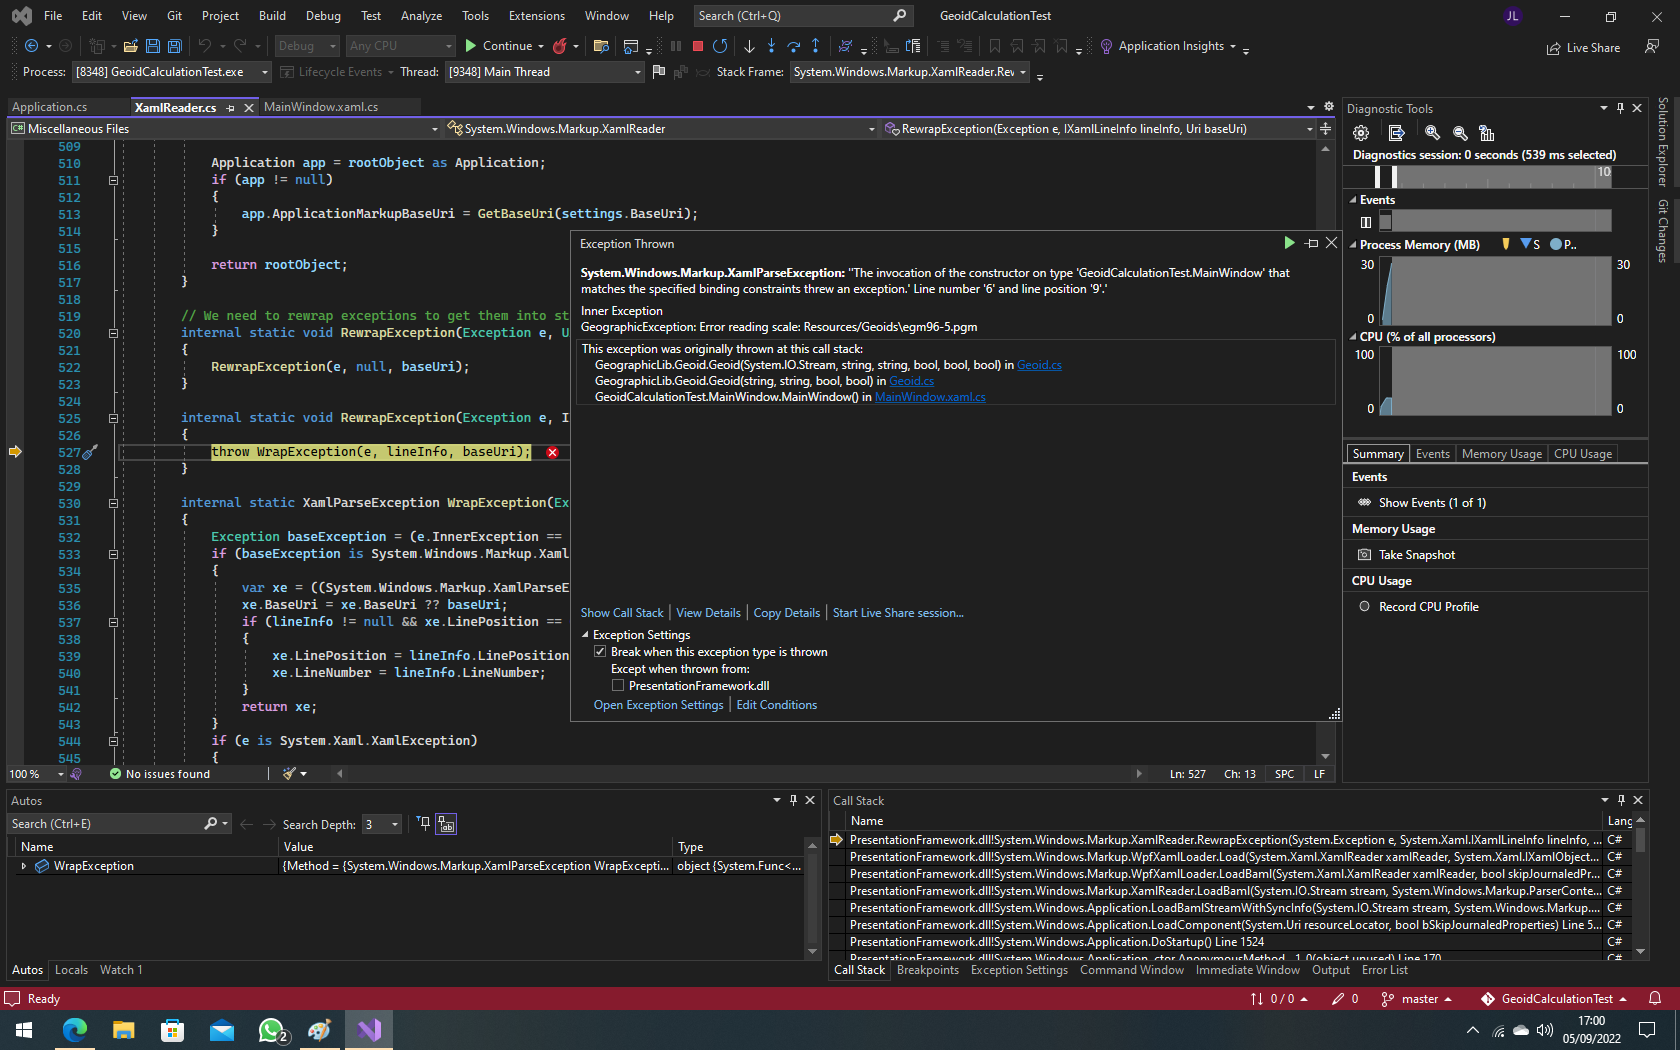This screenshot has width=1680, height=1050.
Task: Open the RewrapException member dropdown
Action: (1099, 129)
